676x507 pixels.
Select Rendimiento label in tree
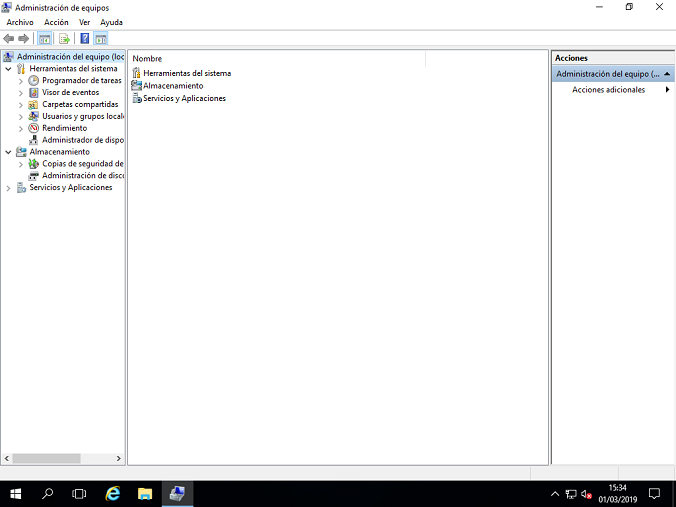(x=65, y=128)
